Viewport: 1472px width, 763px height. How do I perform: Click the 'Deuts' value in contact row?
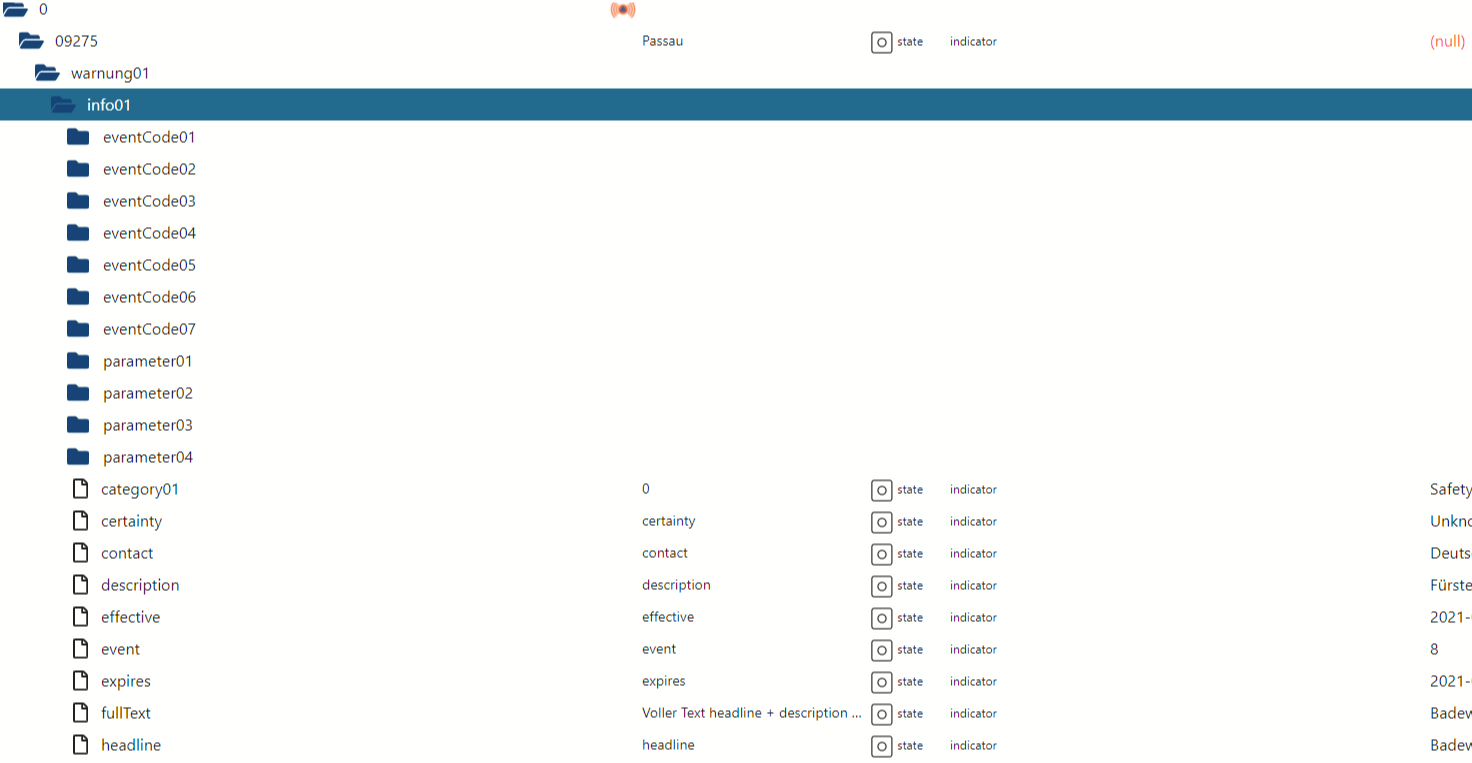pos(1451,553)
